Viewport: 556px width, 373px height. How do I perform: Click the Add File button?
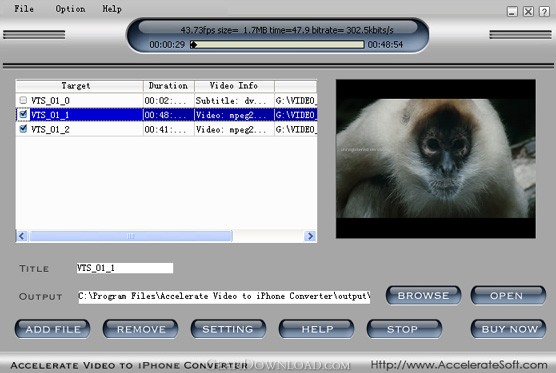52,329
